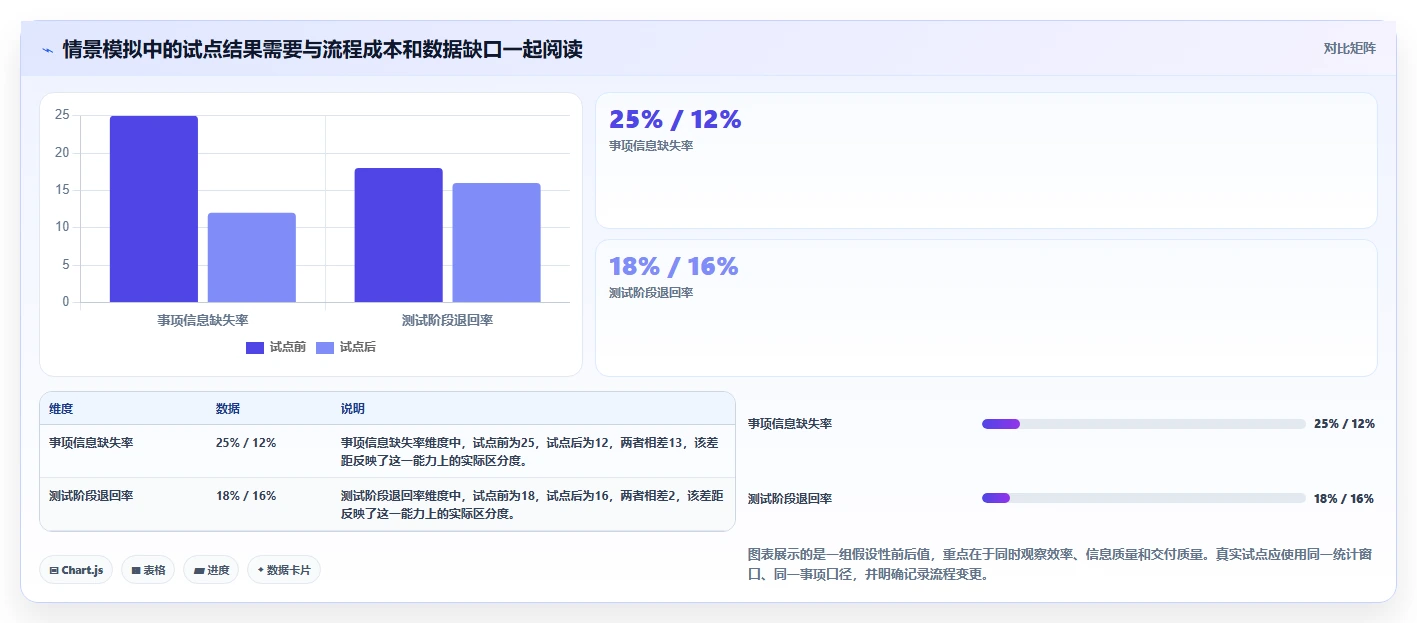Viewport: 1417px width, 623px height.
Task: Select the 表格 chip
Action: pos(148,570)
